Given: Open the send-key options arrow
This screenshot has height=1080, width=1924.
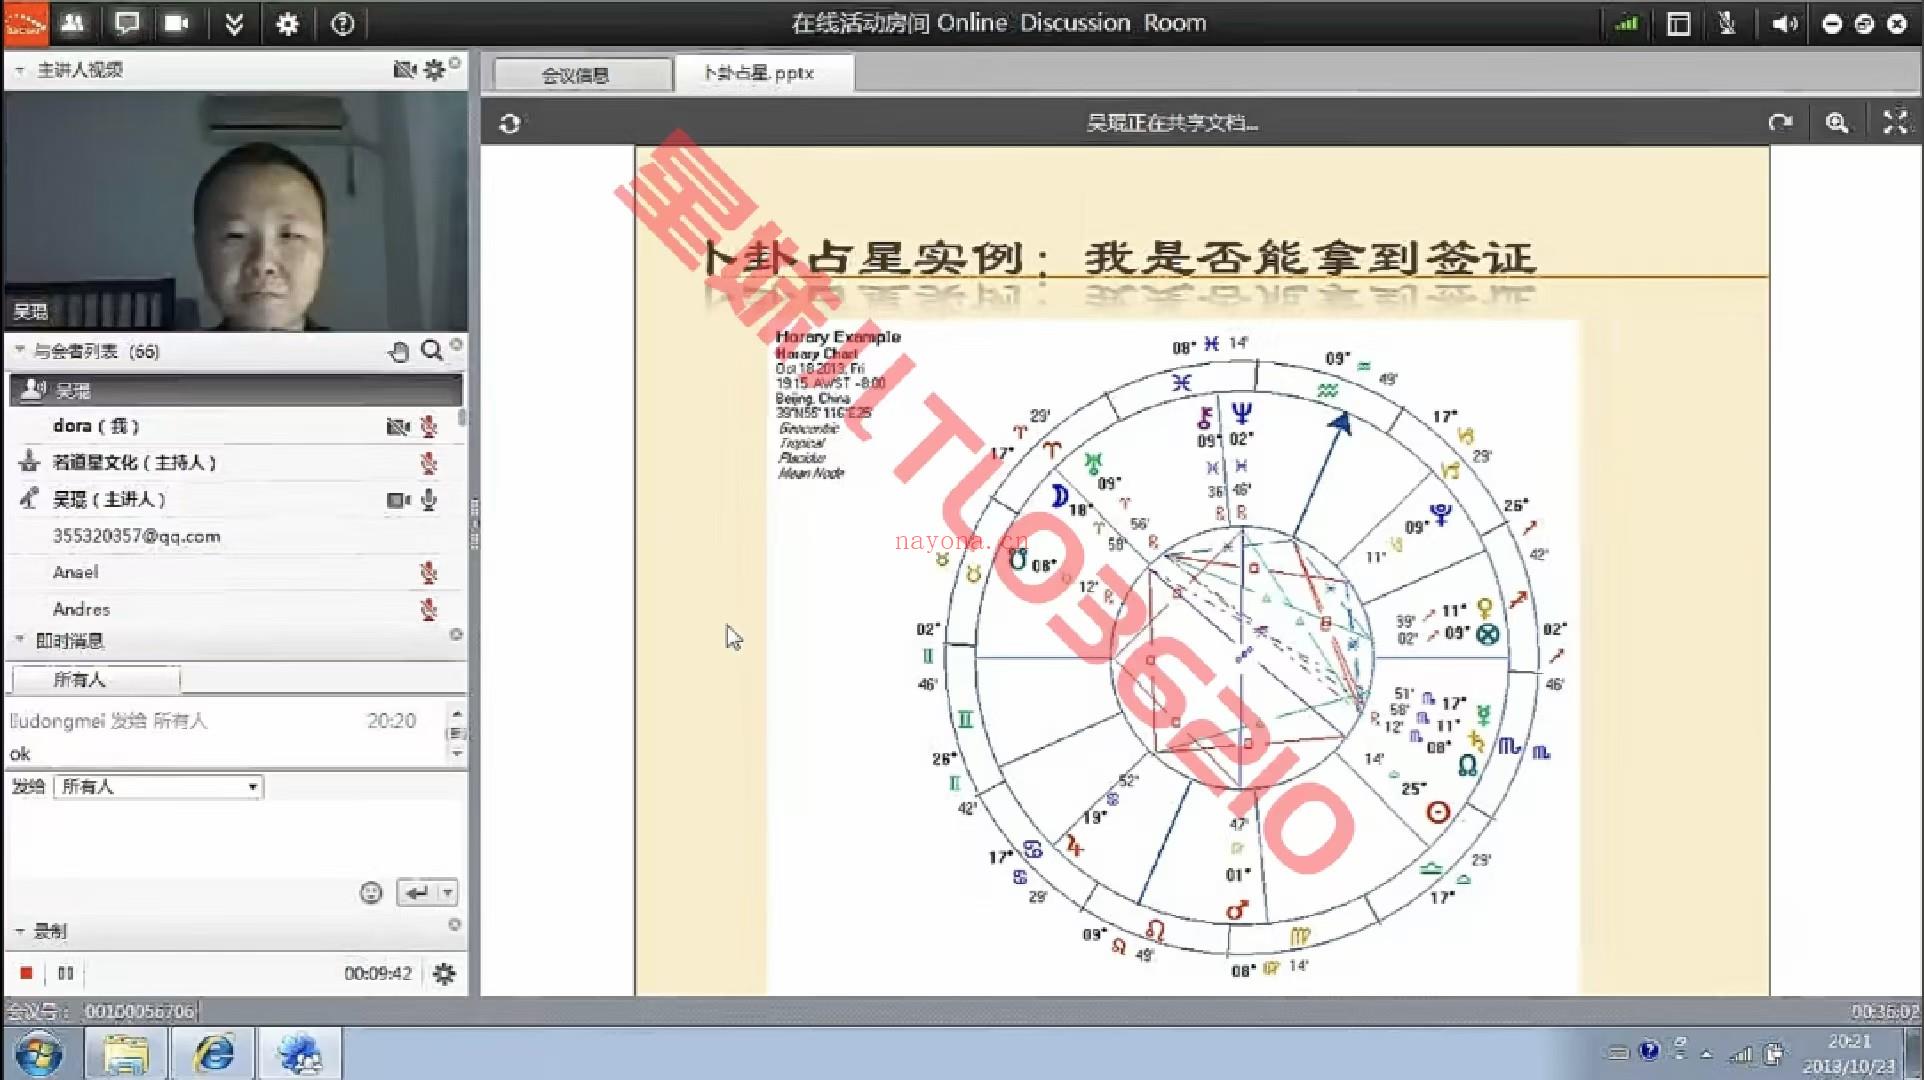Looking at the screenshot, I should click(x=448, y=892).
